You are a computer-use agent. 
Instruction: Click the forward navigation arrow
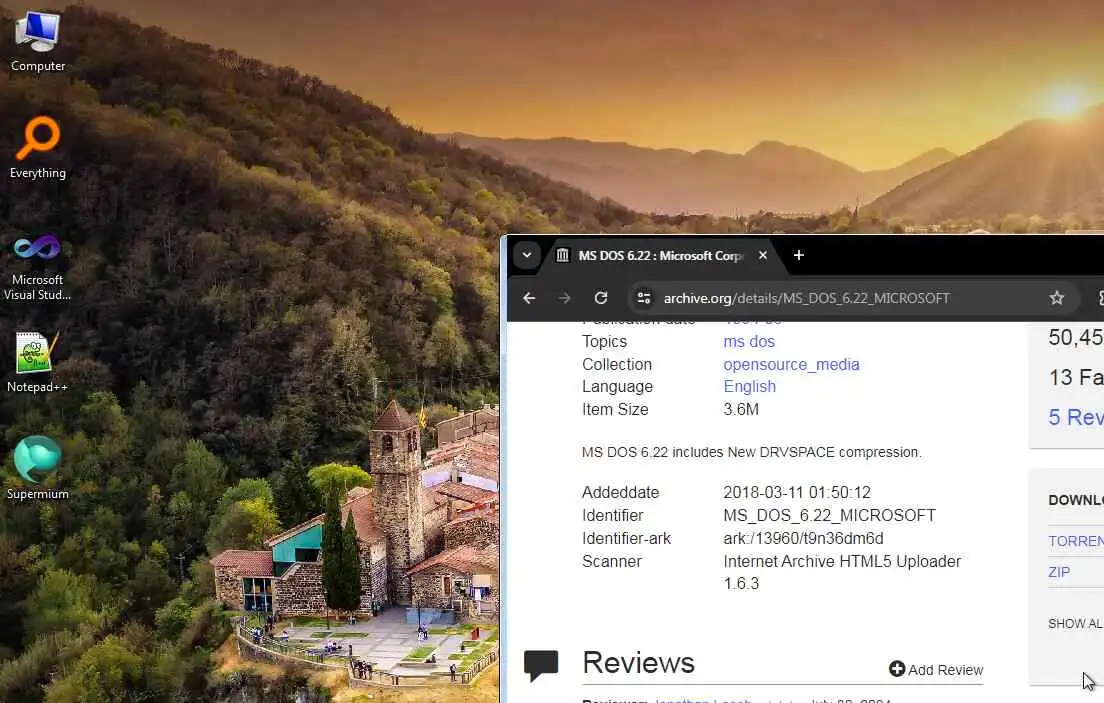point(565,298)
